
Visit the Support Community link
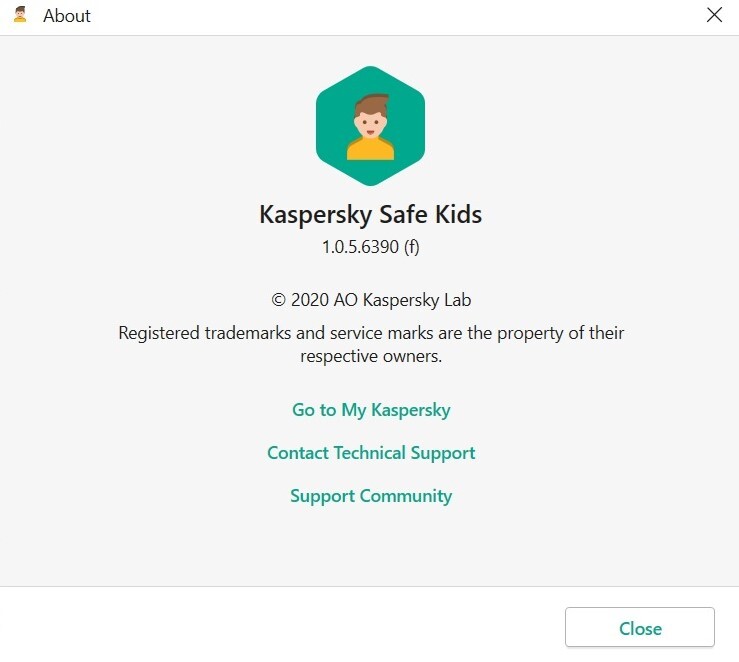tap(371, 496)
